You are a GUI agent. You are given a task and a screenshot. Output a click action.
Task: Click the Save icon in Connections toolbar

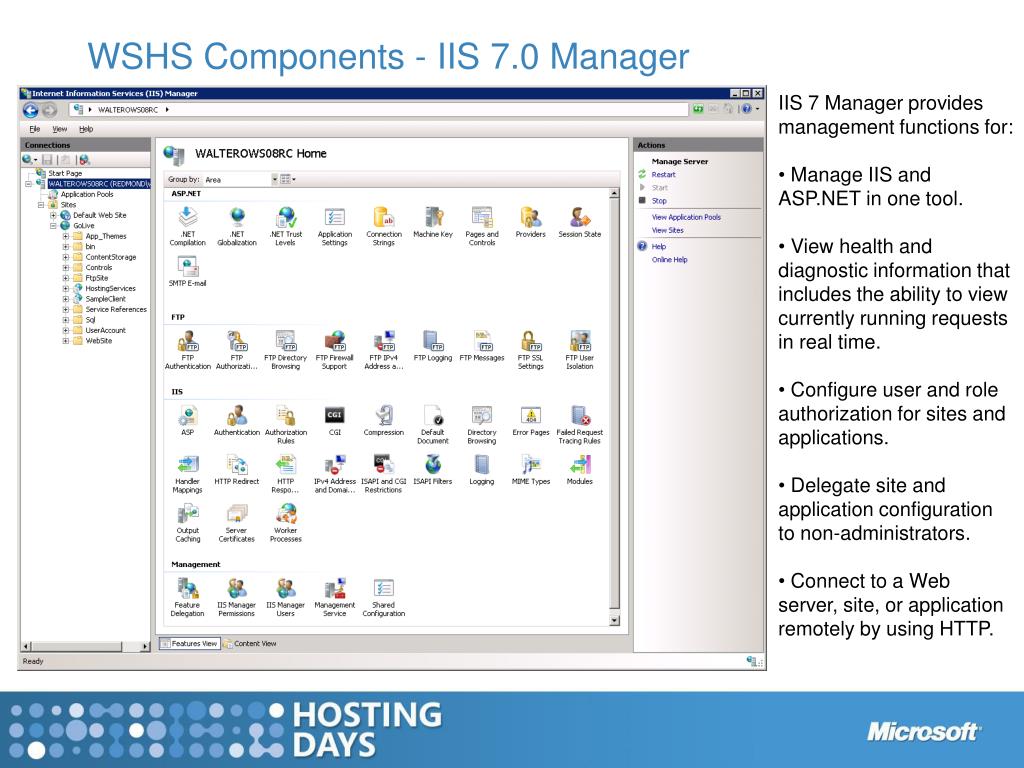tap(47, 160)
